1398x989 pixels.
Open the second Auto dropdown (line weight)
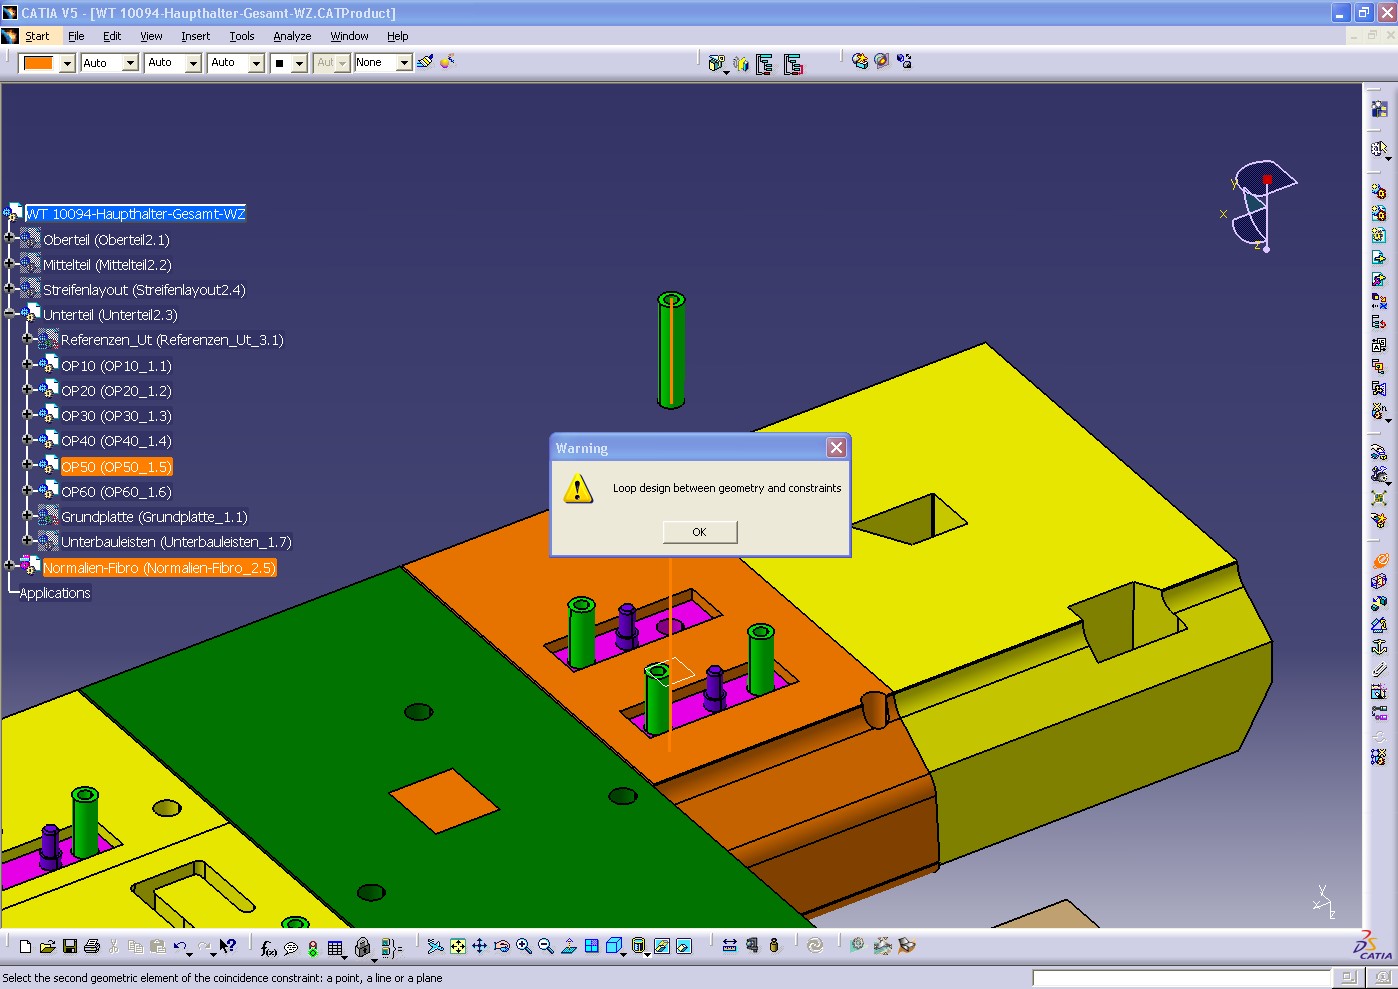click(x=194, y=63)
